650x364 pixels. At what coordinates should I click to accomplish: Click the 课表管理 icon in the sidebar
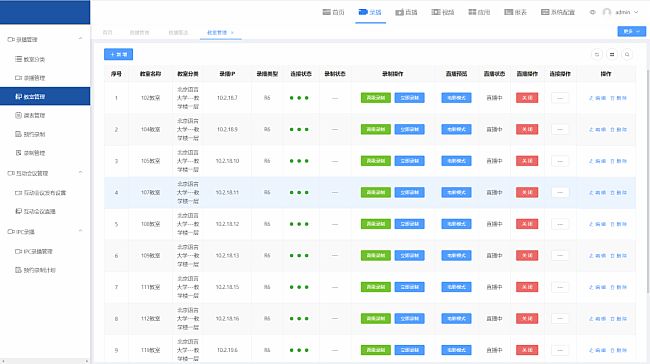click(18, 115)
